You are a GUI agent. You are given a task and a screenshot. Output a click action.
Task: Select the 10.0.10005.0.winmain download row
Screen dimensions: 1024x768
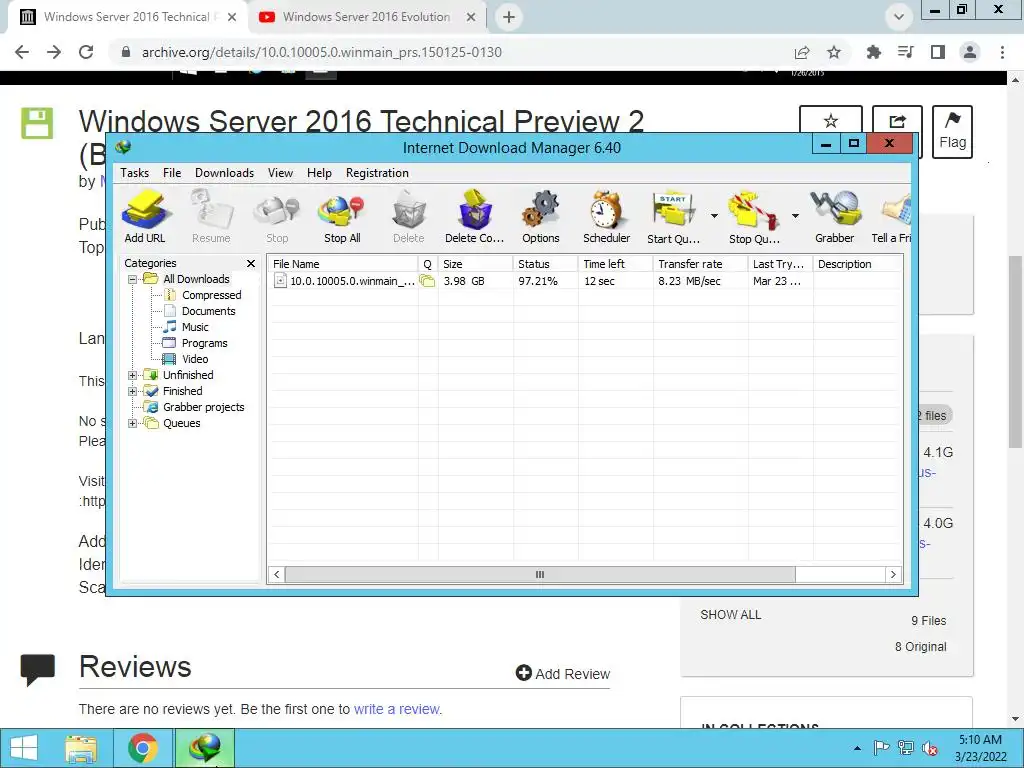click(x=584, y=281)
